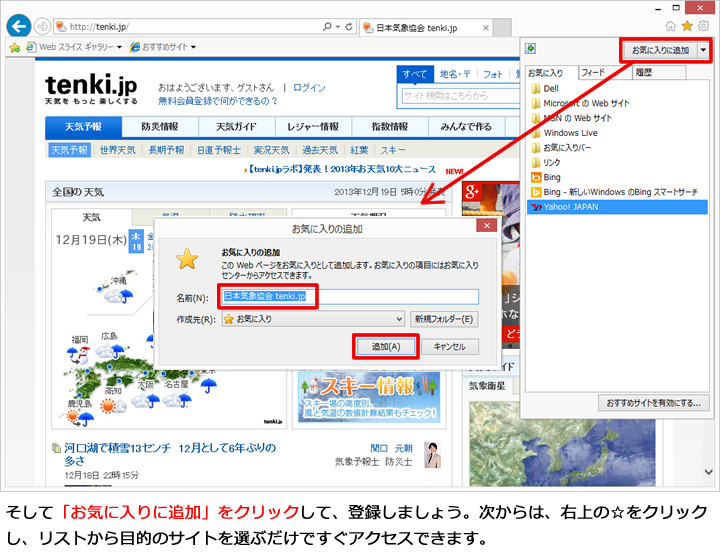Open the 過去天気 sub-menu link
720x556 pixels.
pos(320,150)
